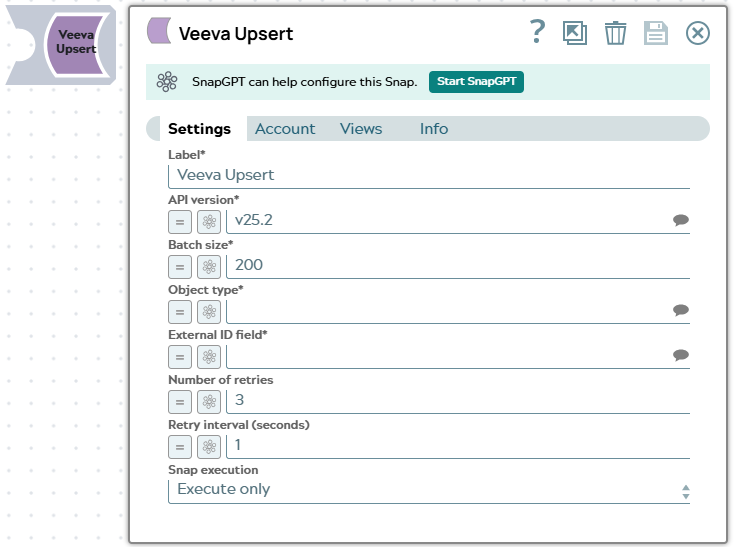Click the Batch size field
Image resolution: width=737 pixels, height=547 pixels.
[458, 266]
